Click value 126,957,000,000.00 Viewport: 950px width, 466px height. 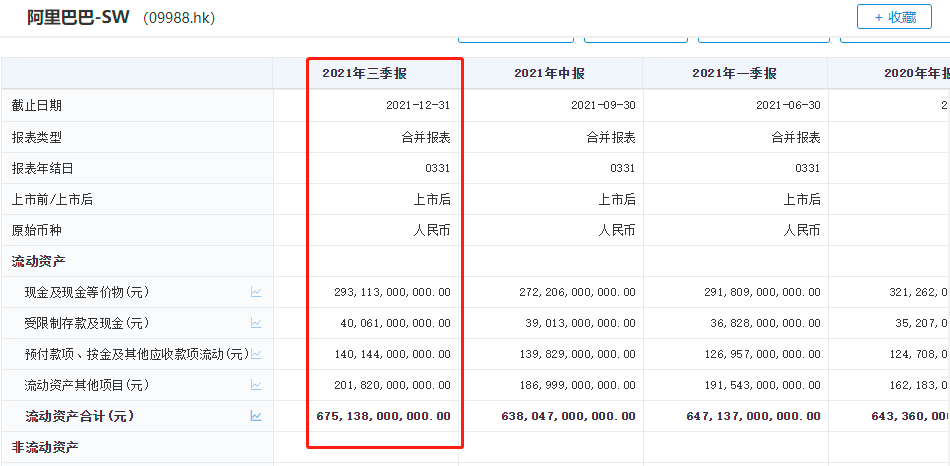click(763, 354)
